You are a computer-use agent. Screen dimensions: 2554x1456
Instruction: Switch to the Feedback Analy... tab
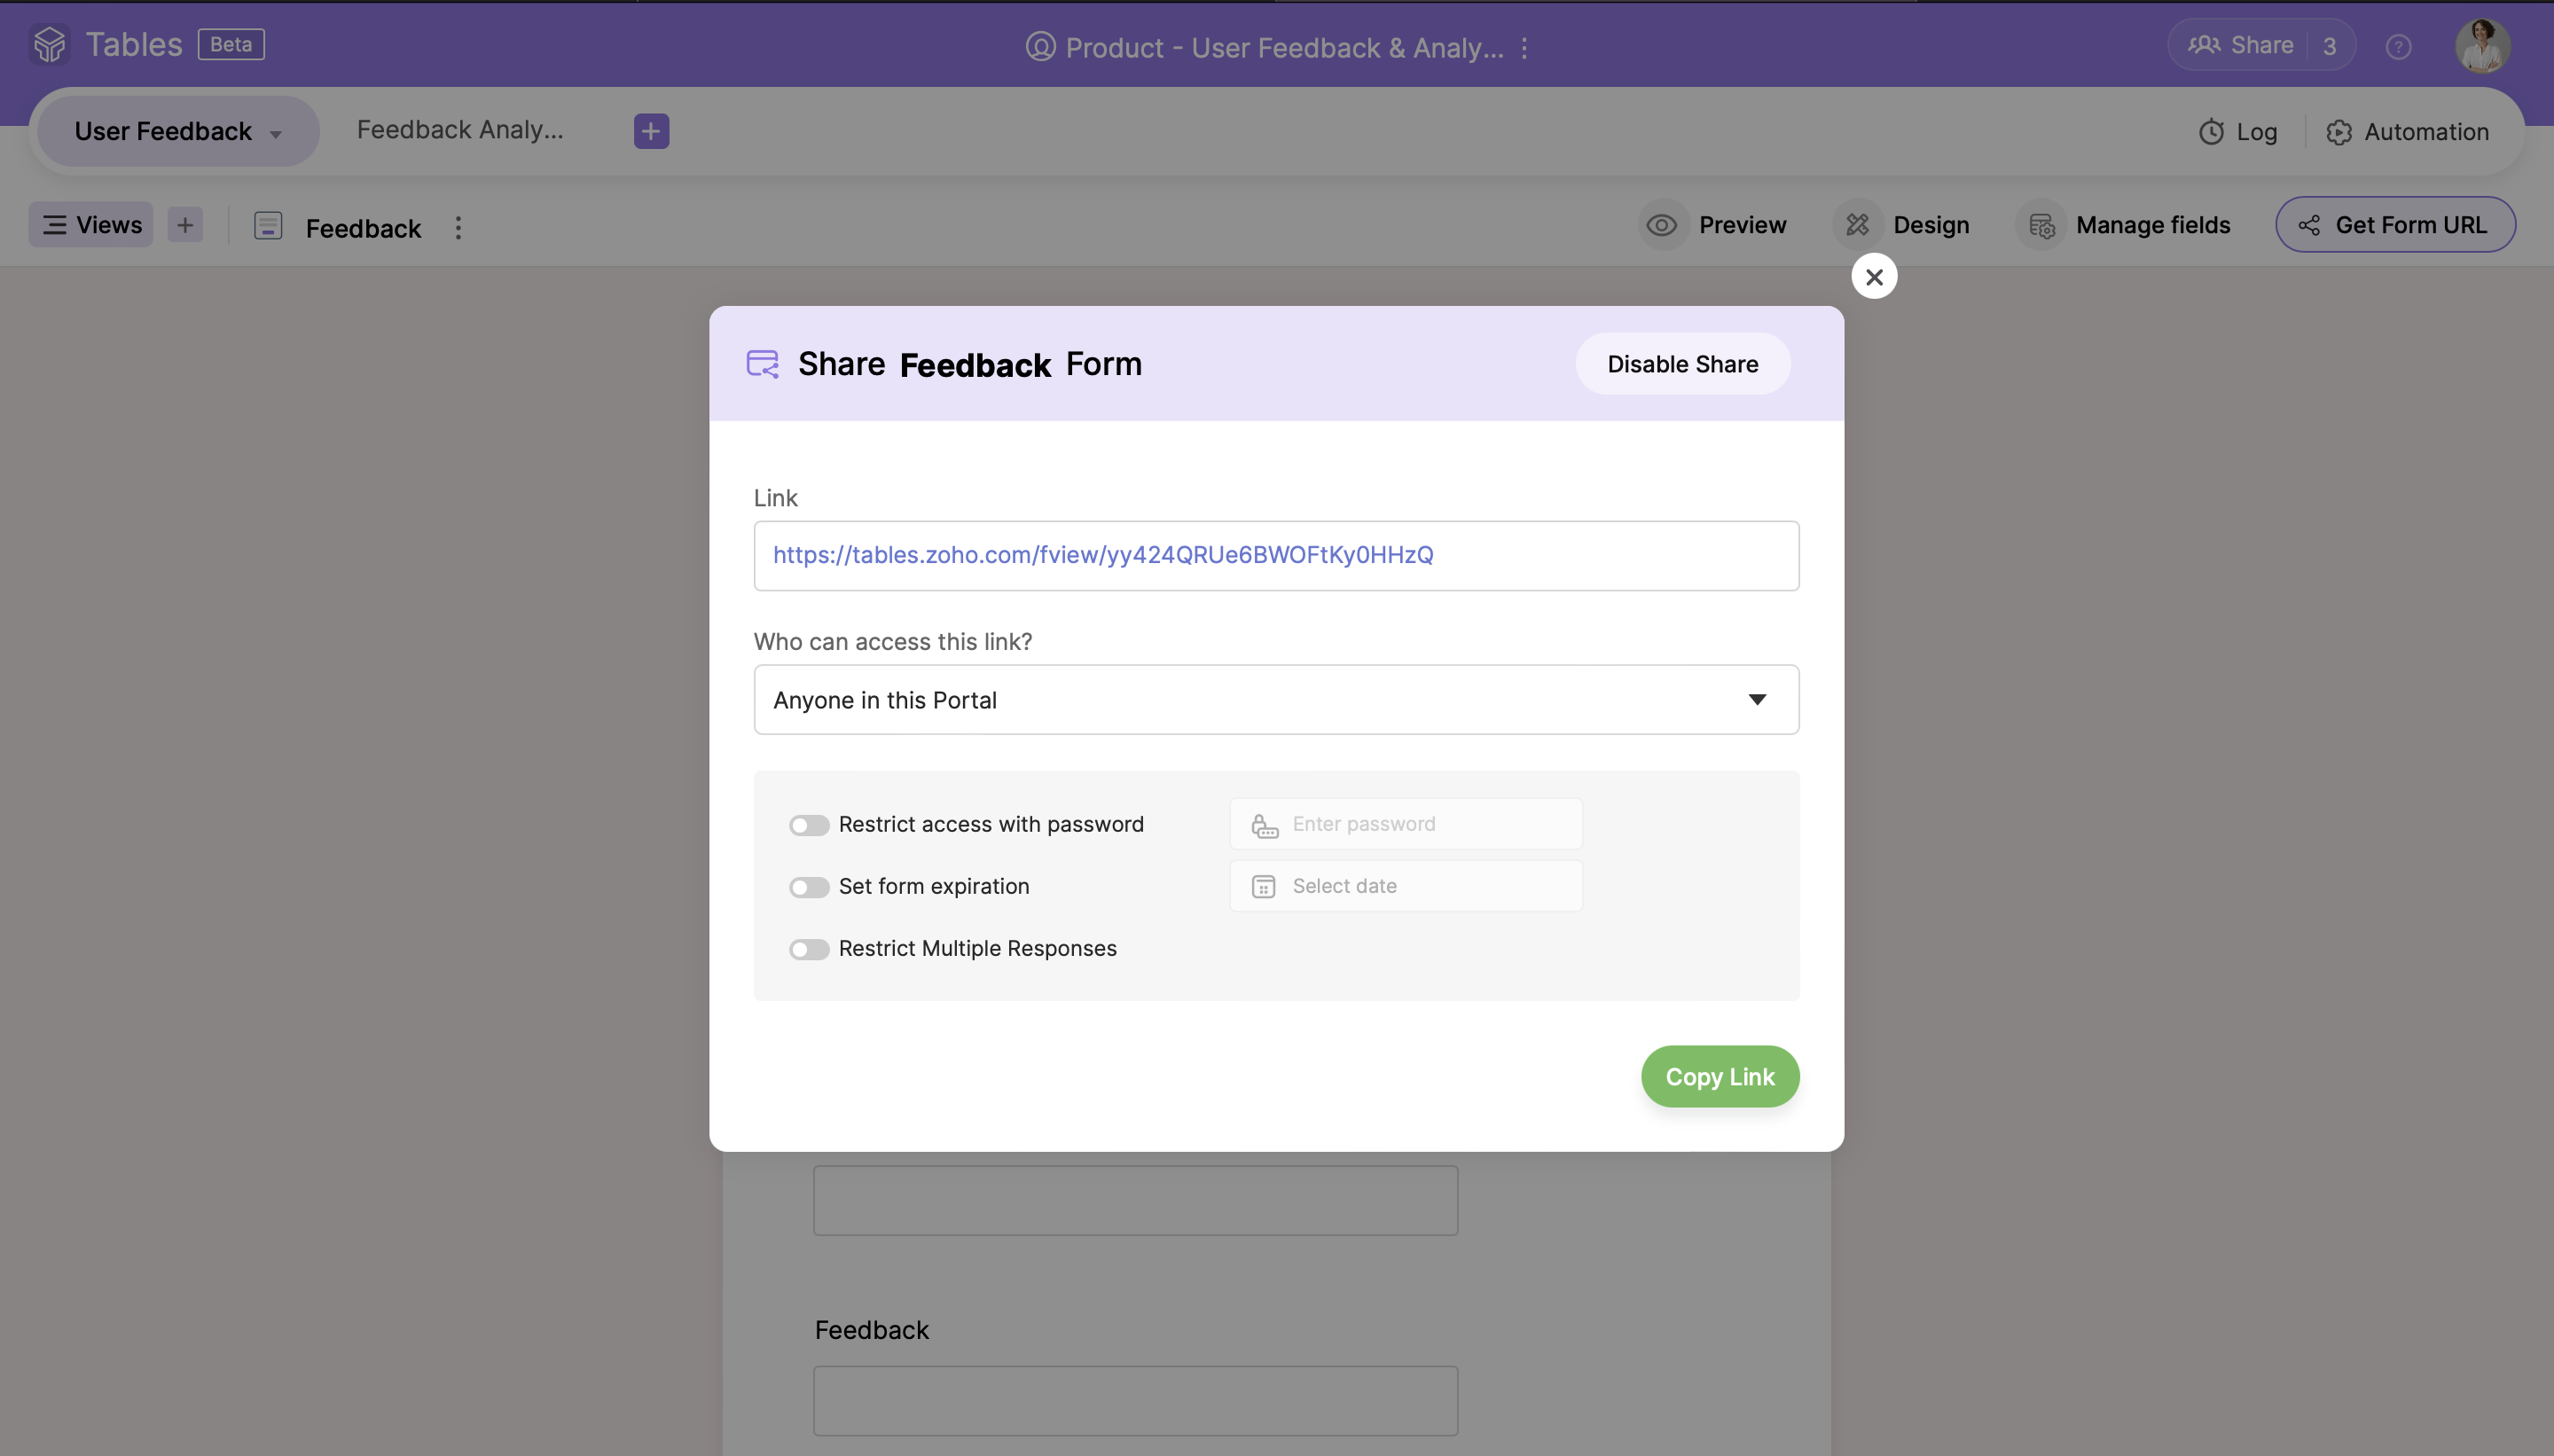coord(460,130)
